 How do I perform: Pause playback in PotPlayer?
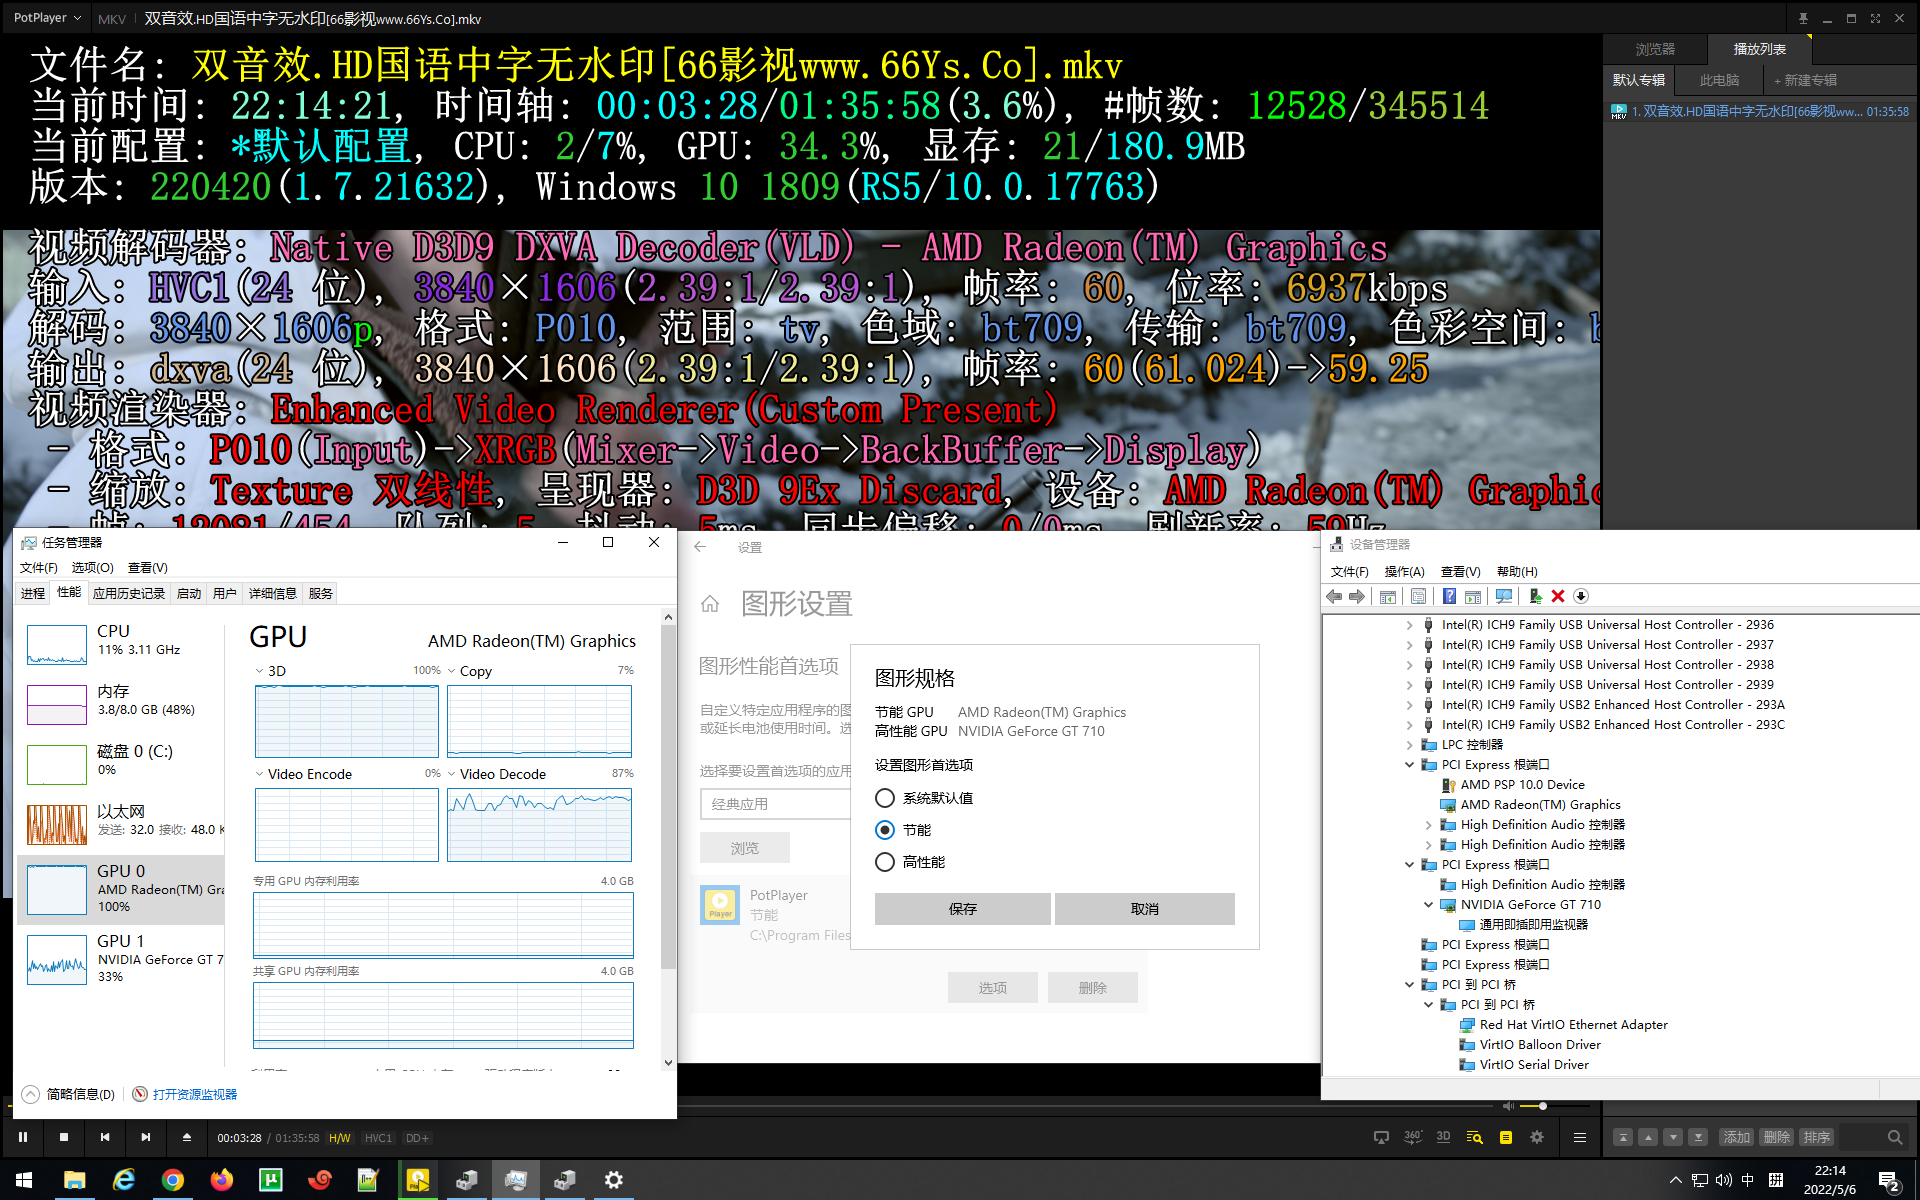click(x=23, y=1137)
